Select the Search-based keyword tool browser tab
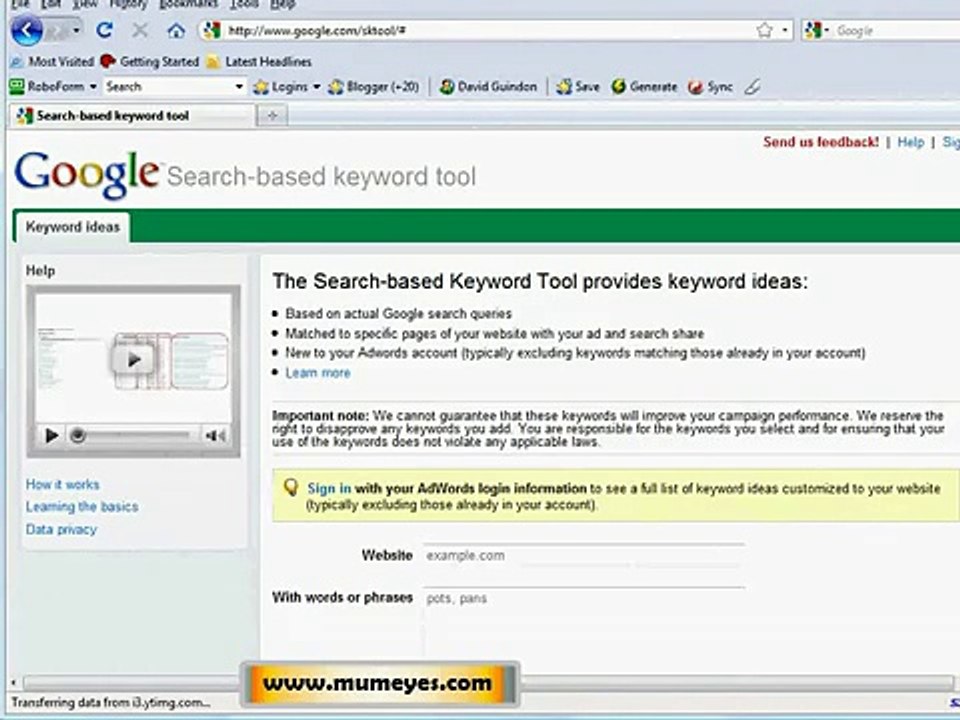Viewport: 960px width, 720px height. pos(132,116)
